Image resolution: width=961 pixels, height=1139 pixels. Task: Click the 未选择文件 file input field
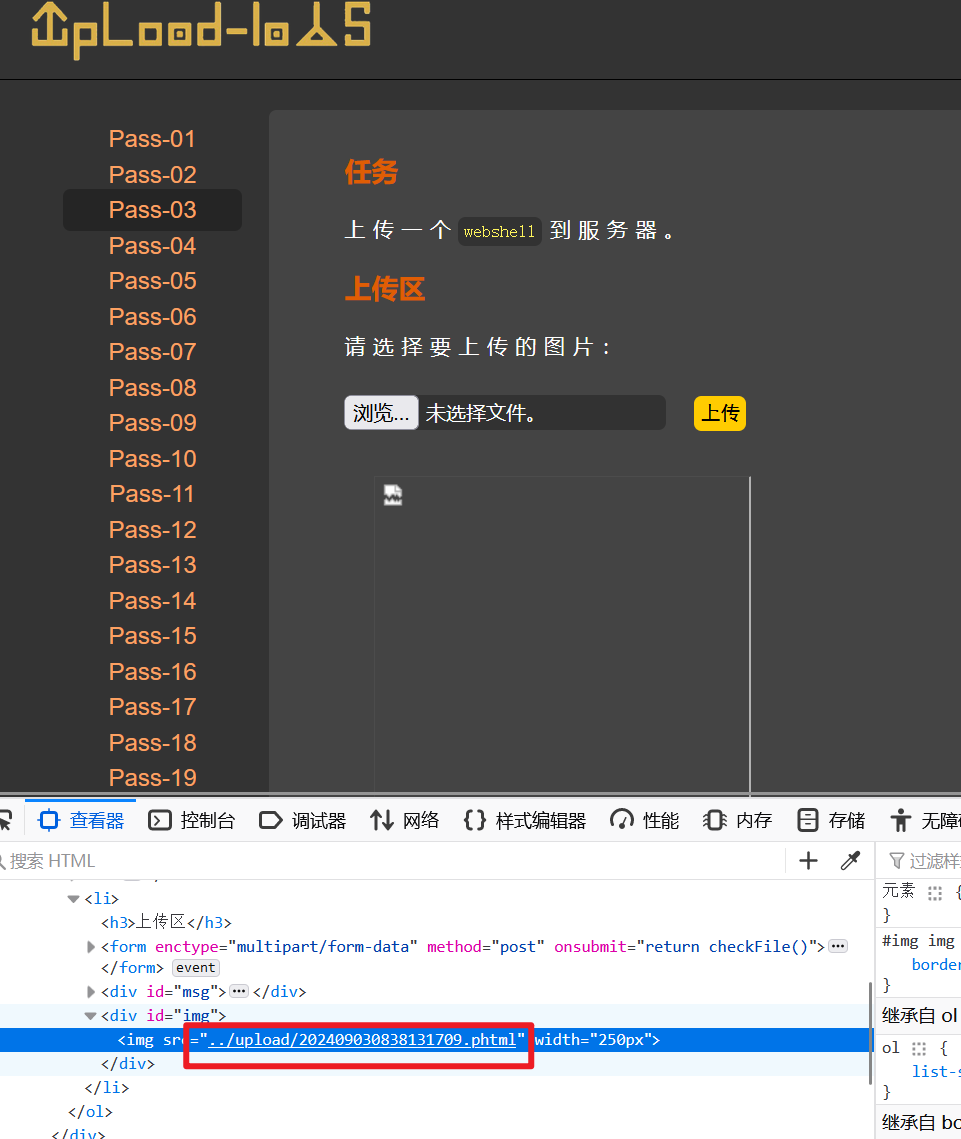[x=505, y=413]
